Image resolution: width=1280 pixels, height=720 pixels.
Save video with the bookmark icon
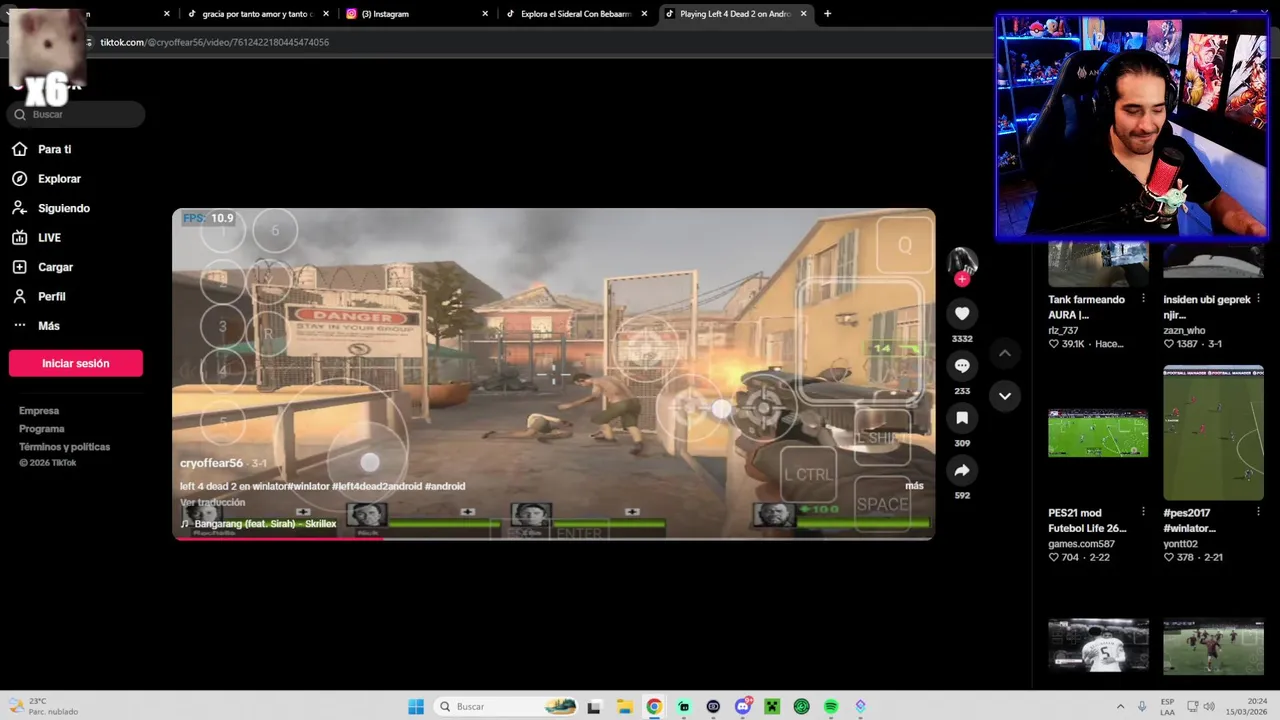point(962,418)
